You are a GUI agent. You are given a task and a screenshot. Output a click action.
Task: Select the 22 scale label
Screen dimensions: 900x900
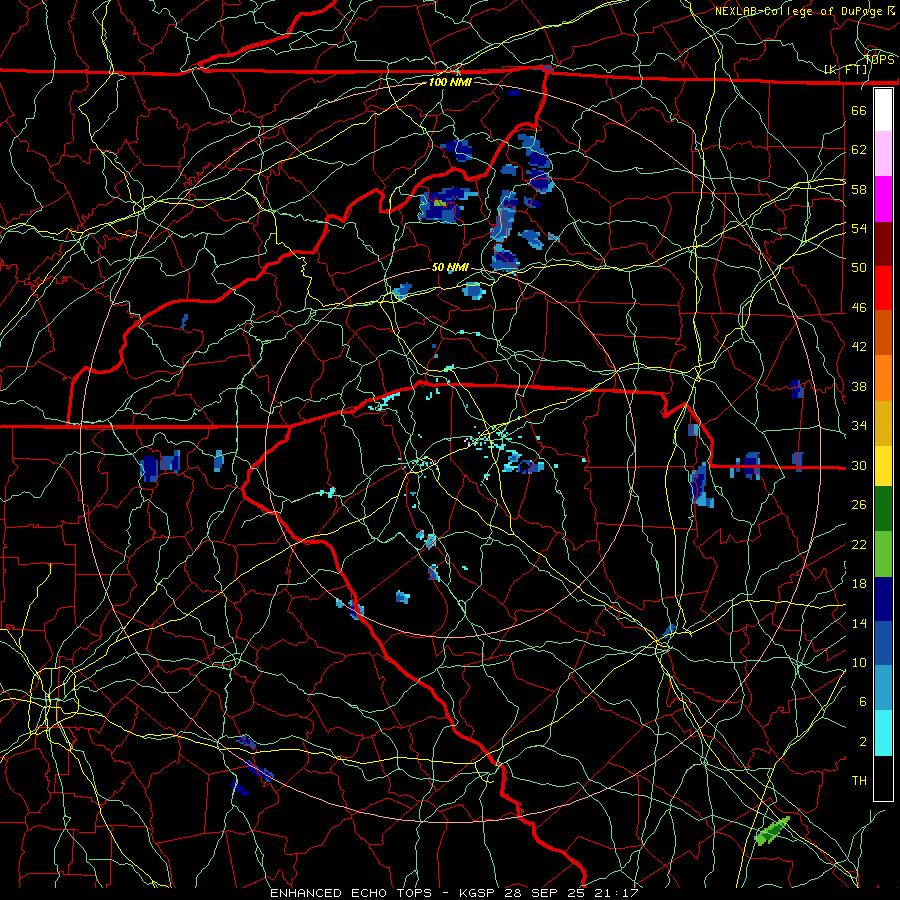click(x=859, y=544)
